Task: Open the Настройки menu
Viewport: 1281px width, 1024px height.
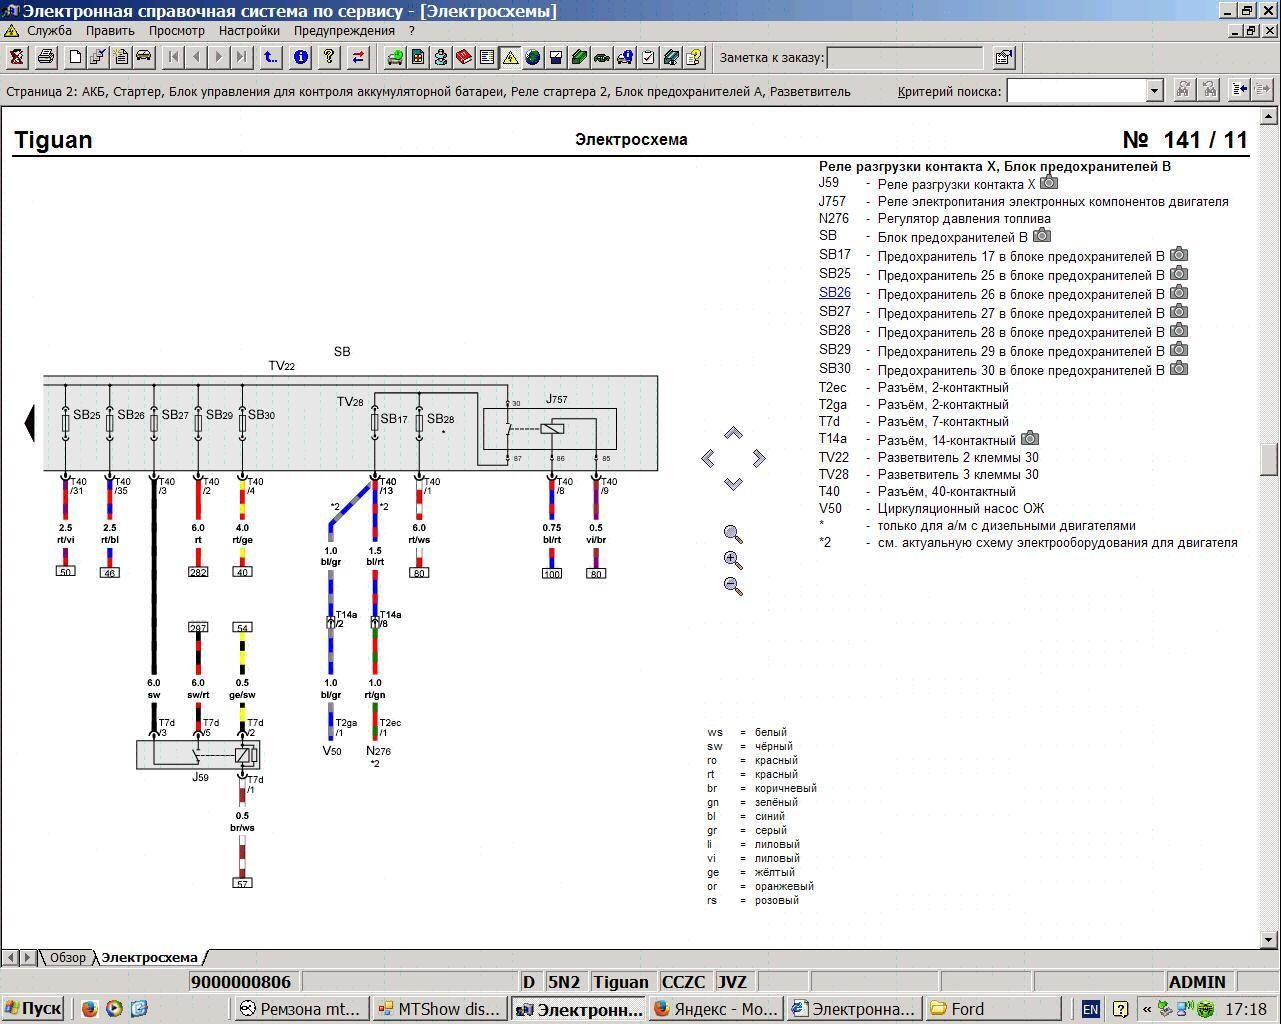Action: click(249, 31)
